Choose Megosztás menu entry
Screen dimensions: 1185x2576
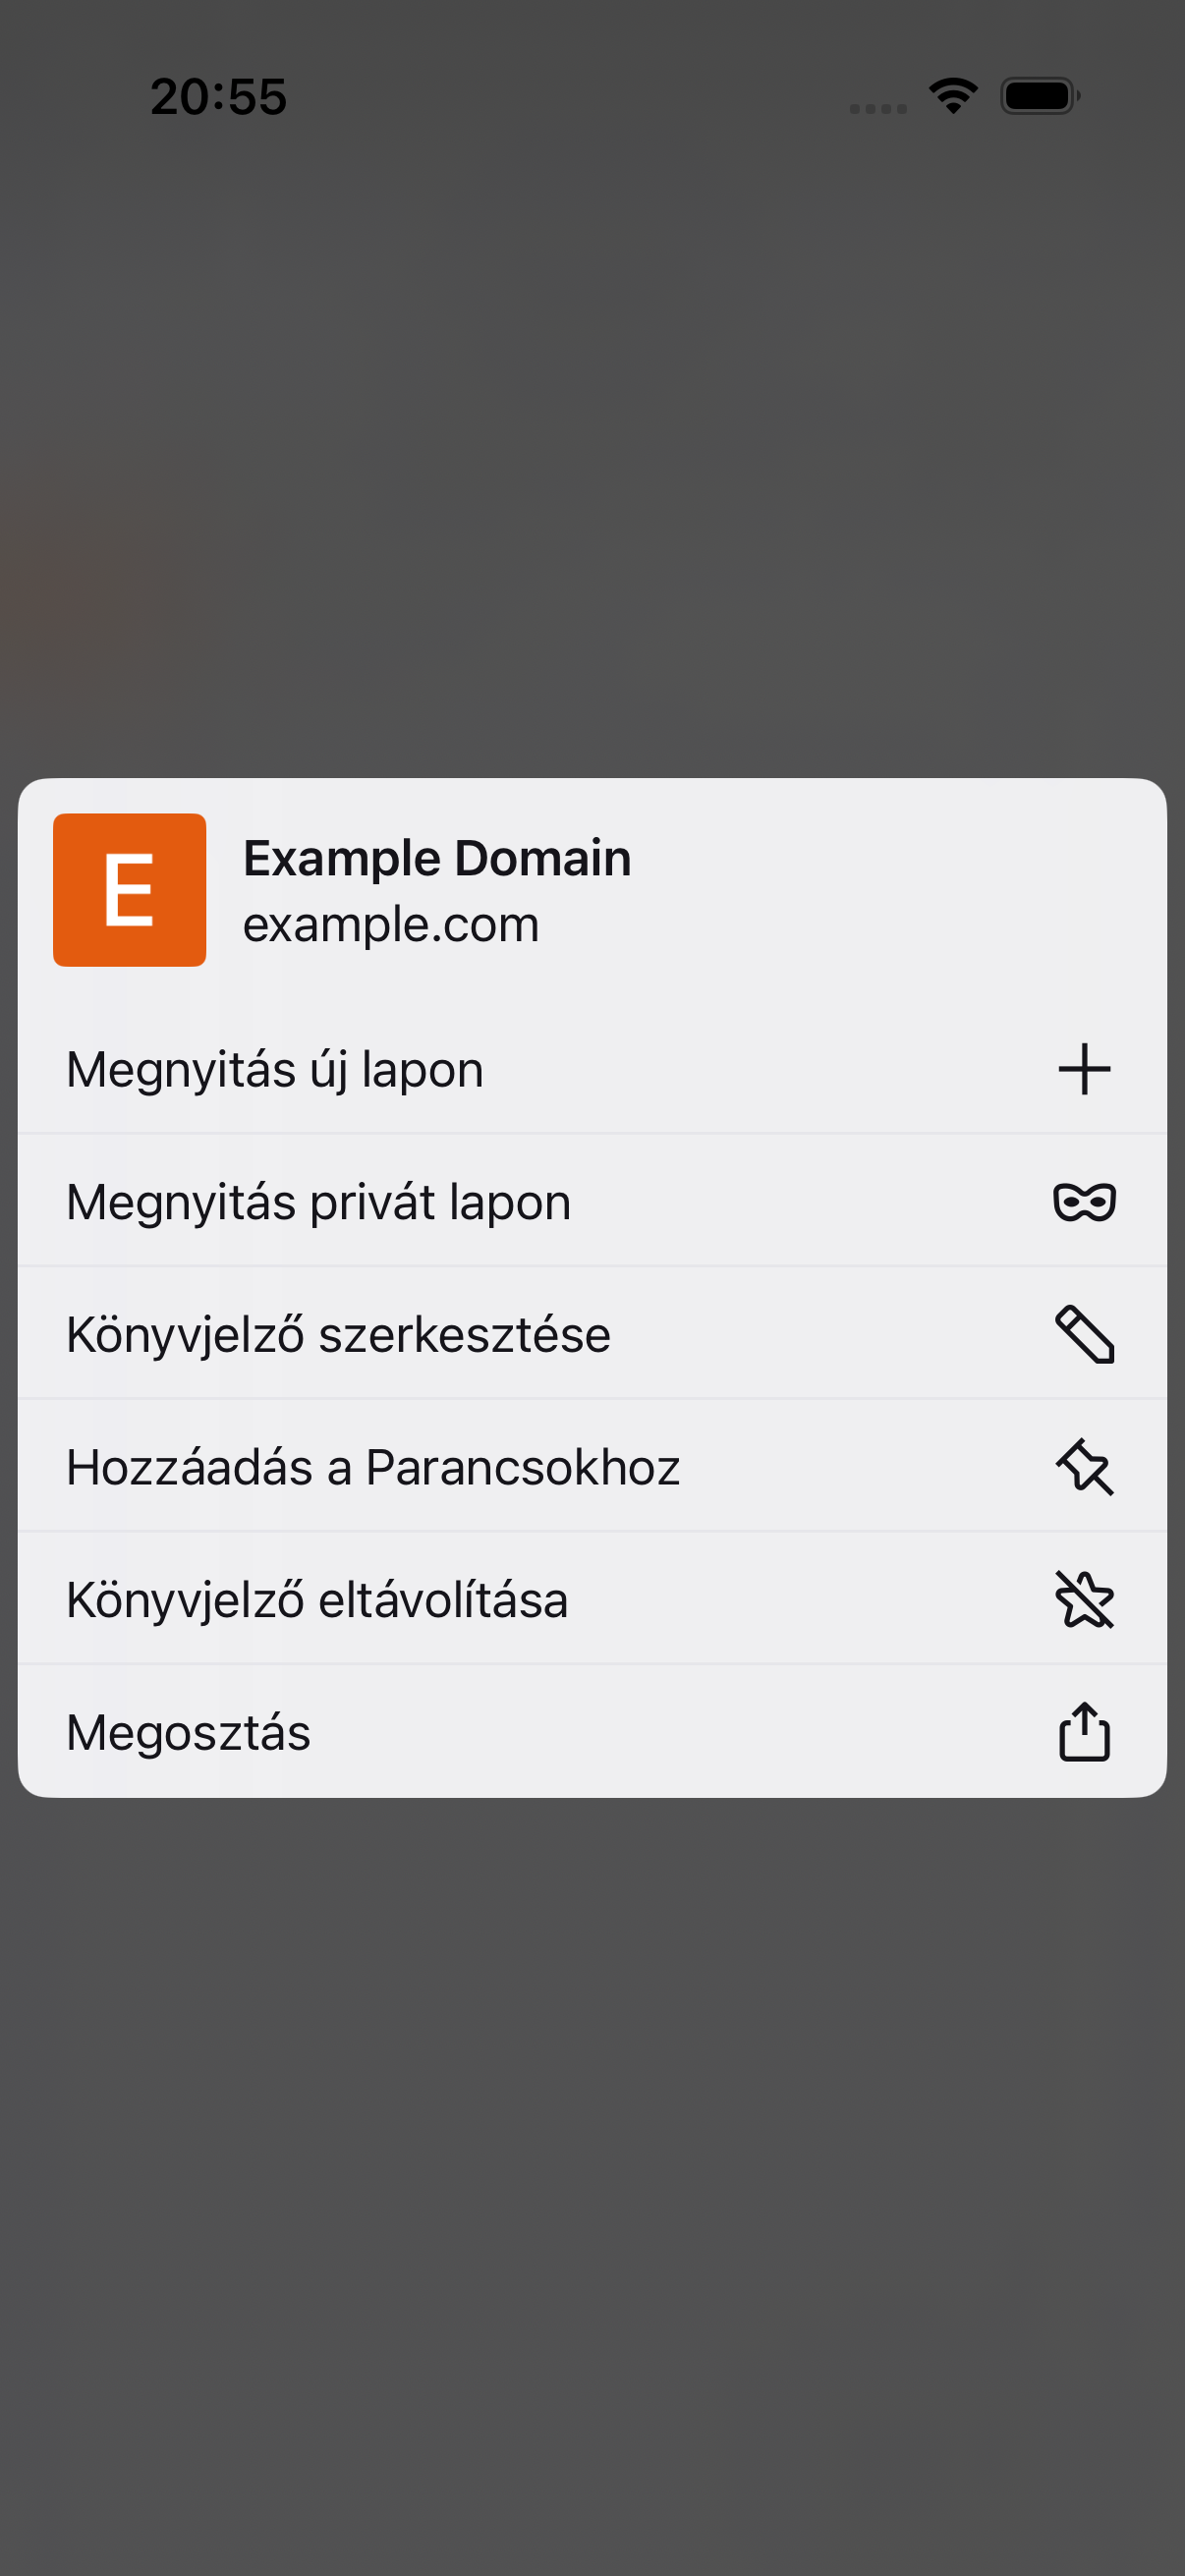(x=592, y=1731)
